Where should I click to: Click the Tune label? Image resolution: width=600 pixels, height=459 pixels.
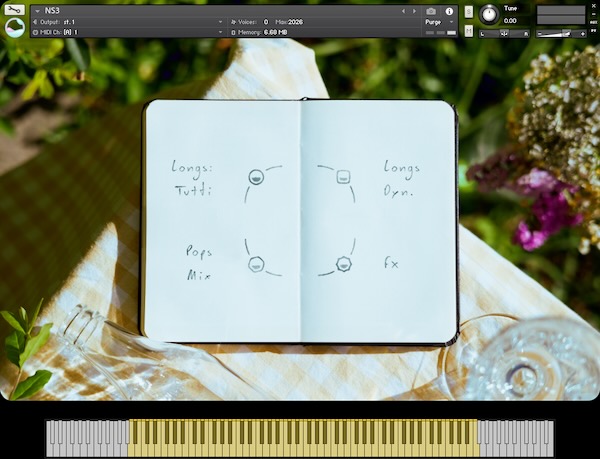(x=510, y=8)
